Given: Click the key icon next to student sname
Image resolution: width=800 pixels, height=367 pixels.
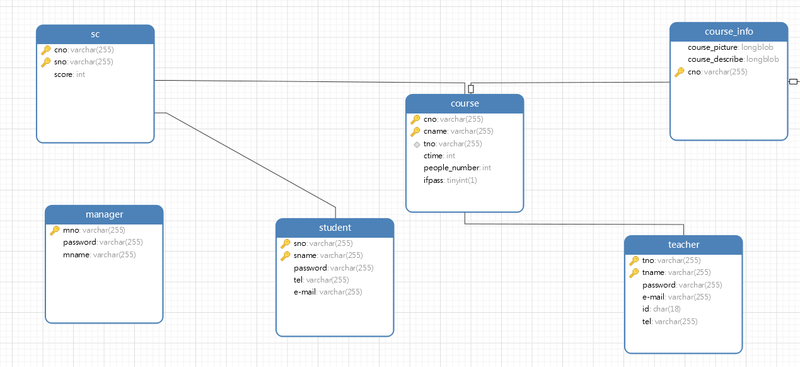Looking at the screenshot, I should 286,256.
